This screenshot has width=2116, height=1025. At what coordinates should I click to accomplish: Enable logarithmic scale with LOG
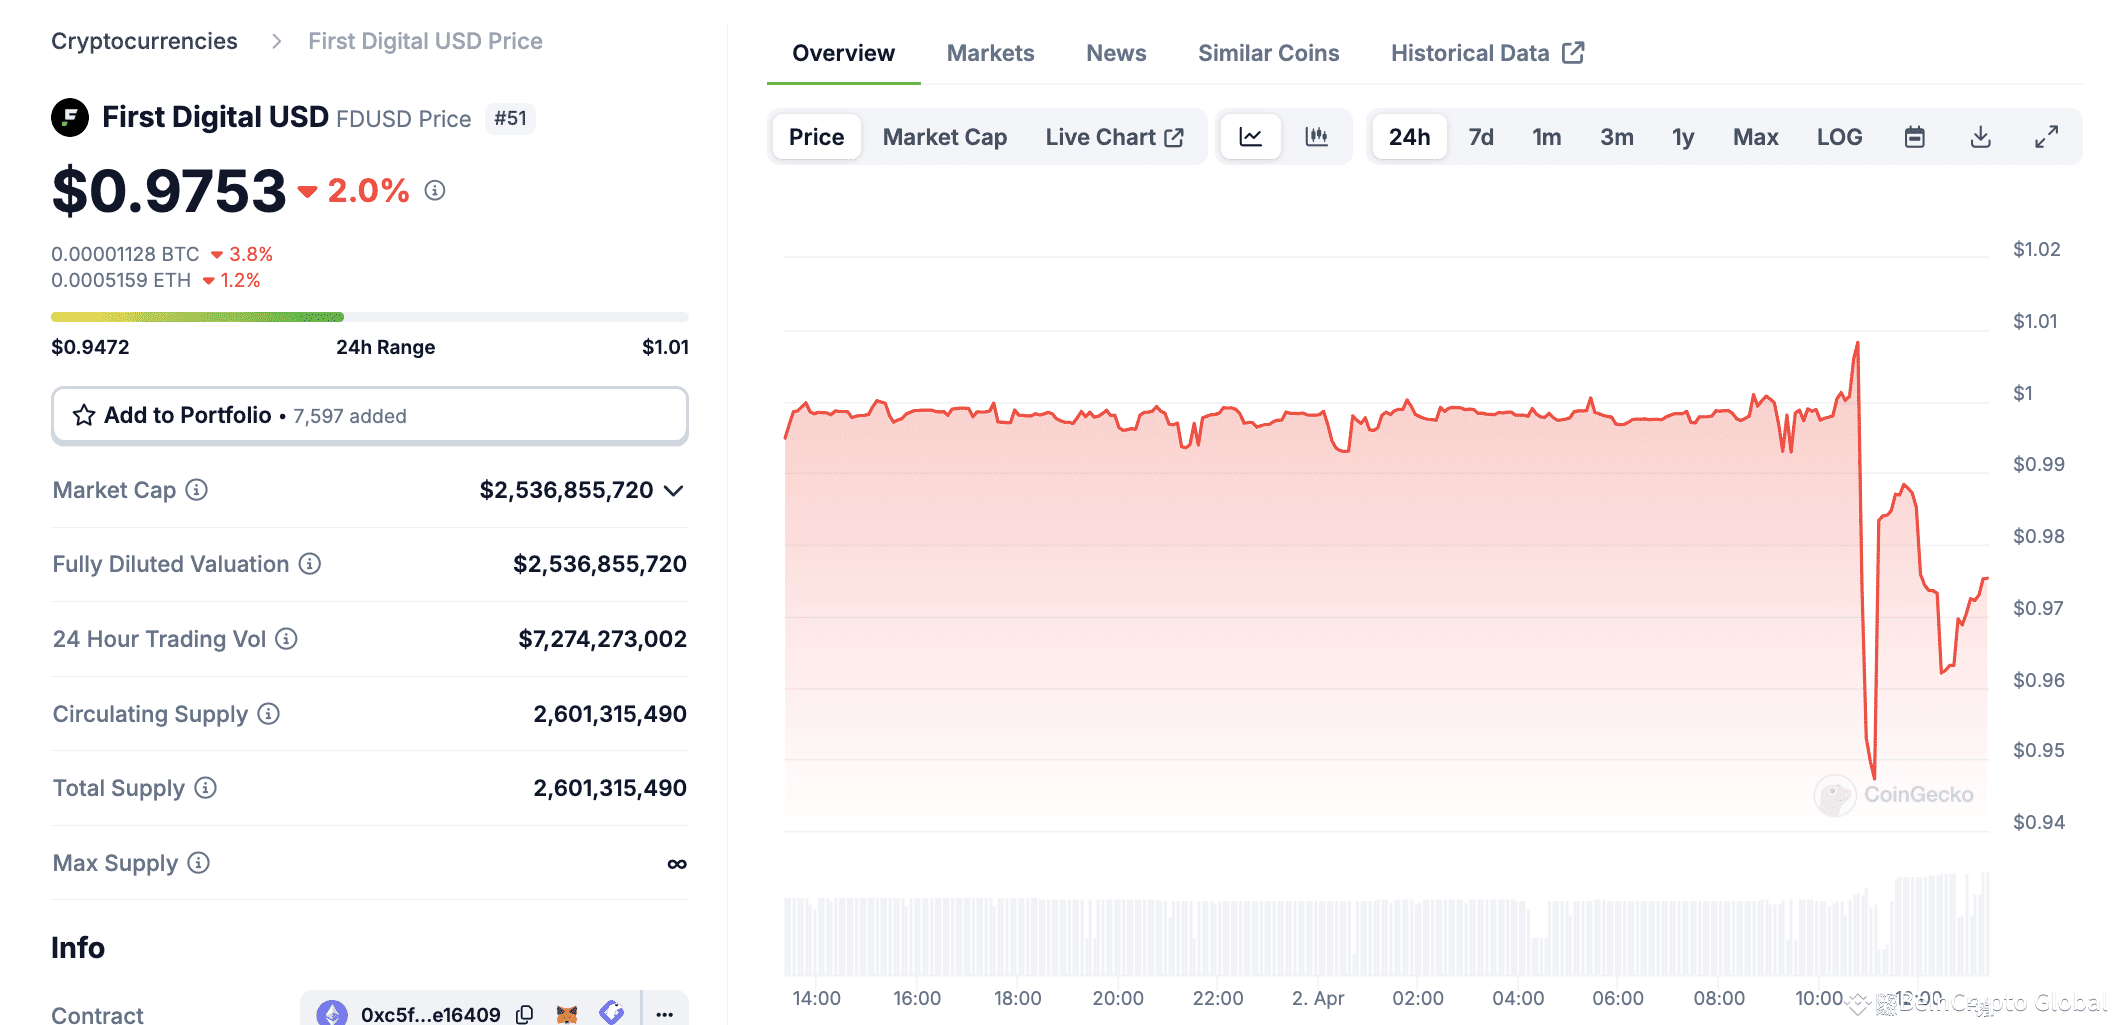click(x=1839, y=137)
